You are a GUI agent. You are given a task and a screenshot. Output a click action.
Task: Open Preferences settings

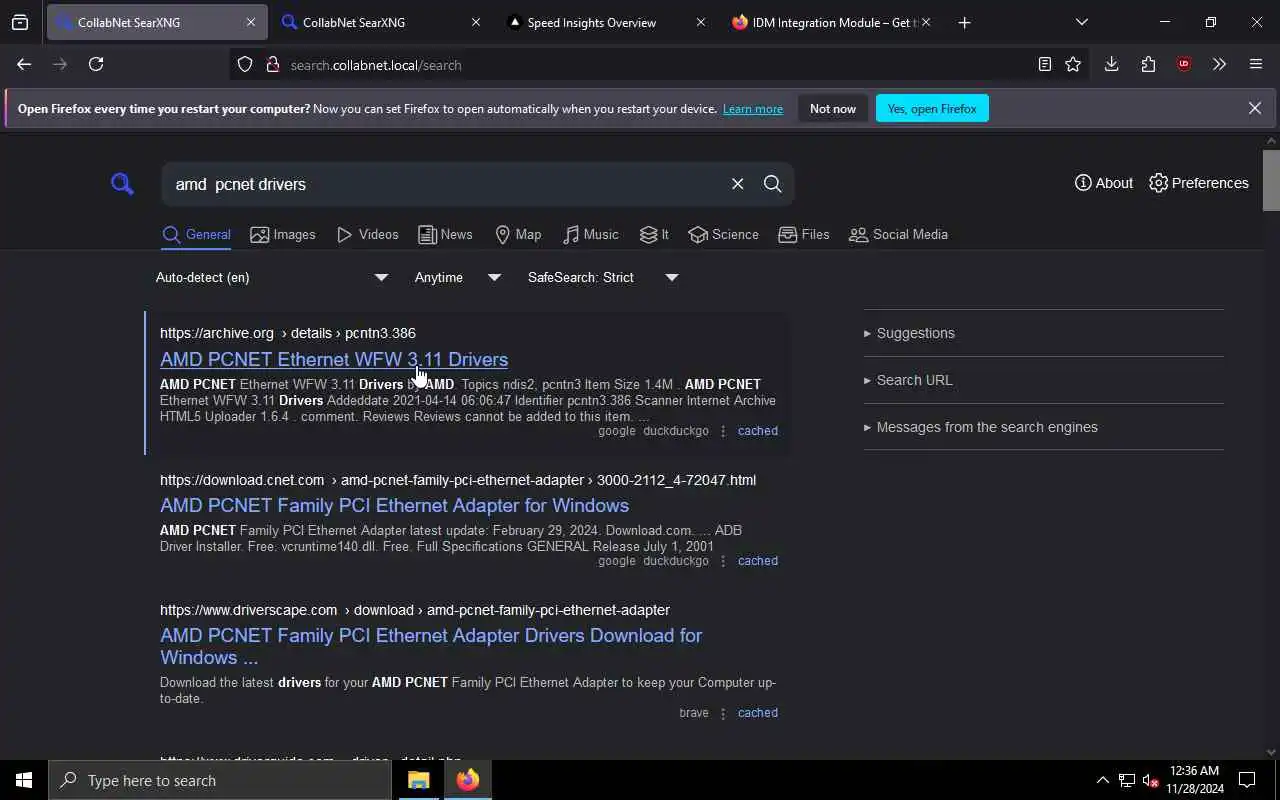point(1198,183)
